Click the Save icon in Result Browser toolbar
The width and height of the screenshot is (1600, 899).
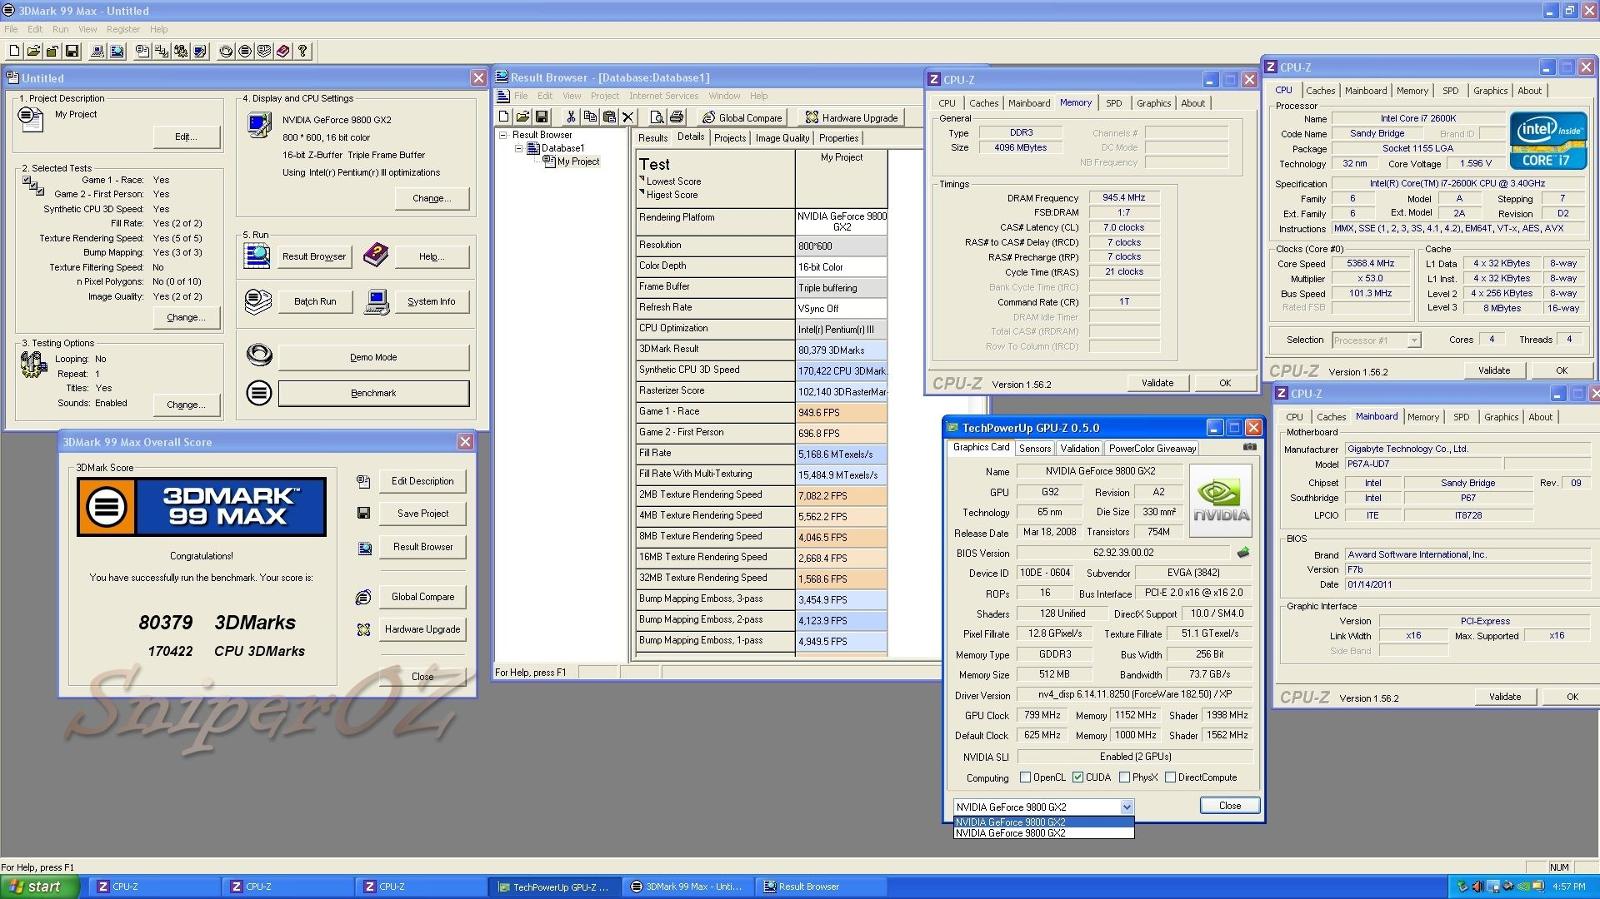tap(541, 117)
